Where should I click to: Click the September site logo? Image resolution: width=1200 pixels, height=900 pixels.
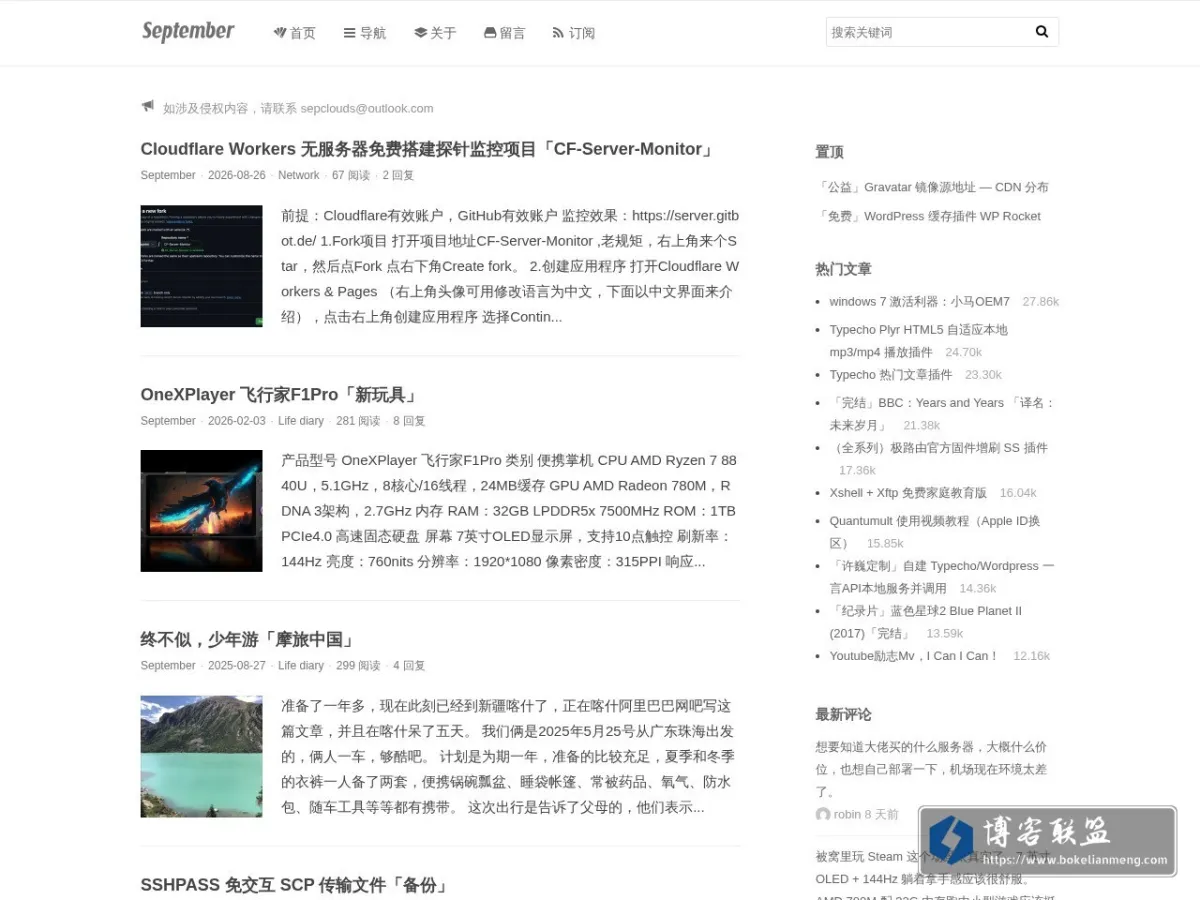(x=188, y=32)
